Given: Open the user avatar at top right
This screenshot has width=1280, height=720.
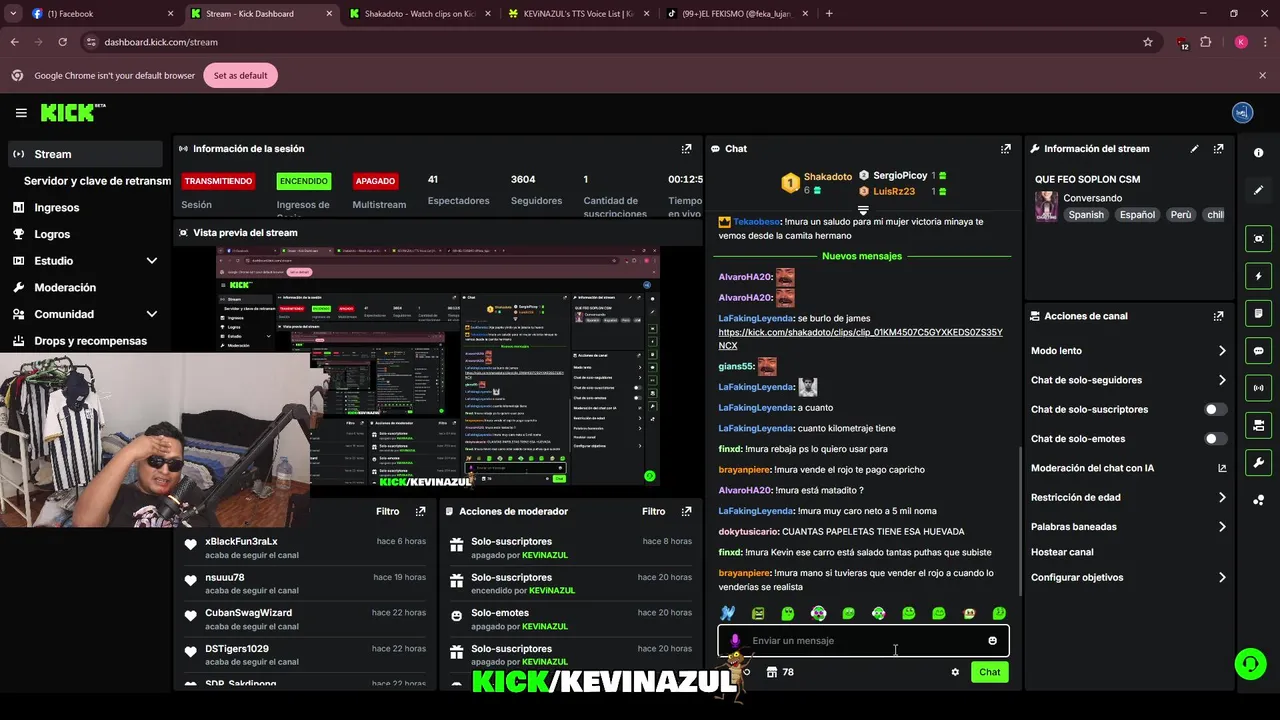Looking at the screenshot, I should [1242, 113].
